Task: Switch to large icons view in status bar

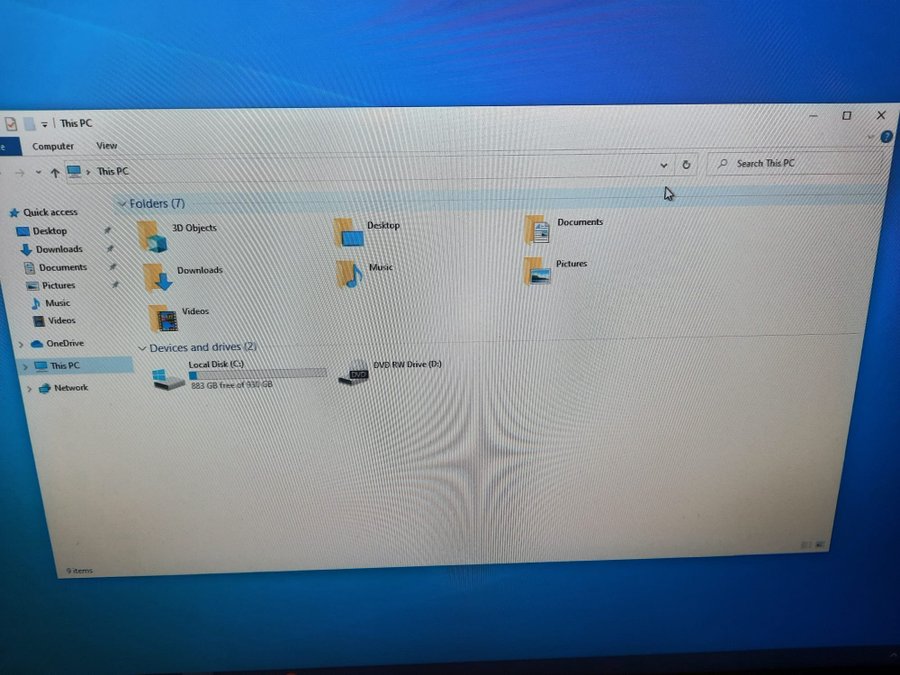Action: 820,545
